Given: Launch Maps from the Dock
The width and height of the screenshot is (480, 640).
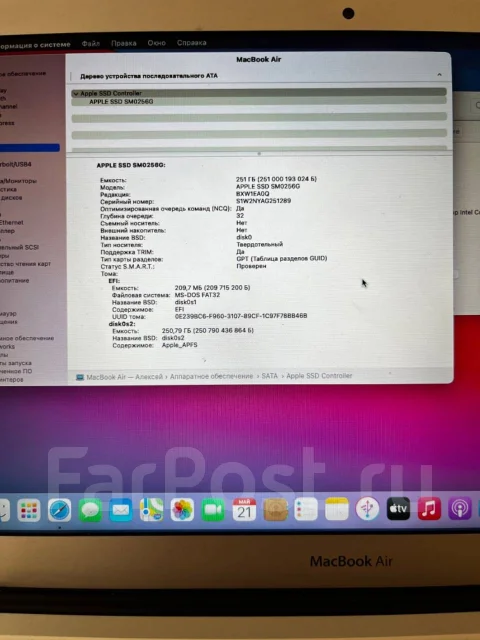Looking at the screenshot, I should 151,510.
